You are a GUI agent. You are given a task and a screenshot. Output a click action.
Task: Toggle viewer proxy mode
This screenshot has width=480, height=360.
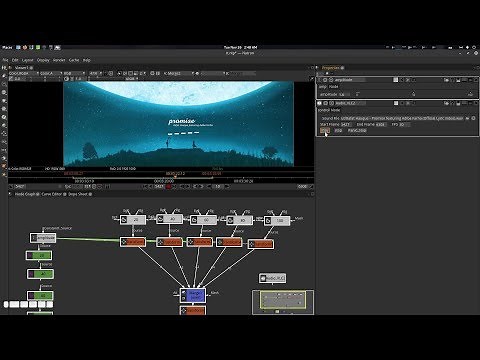136,73
